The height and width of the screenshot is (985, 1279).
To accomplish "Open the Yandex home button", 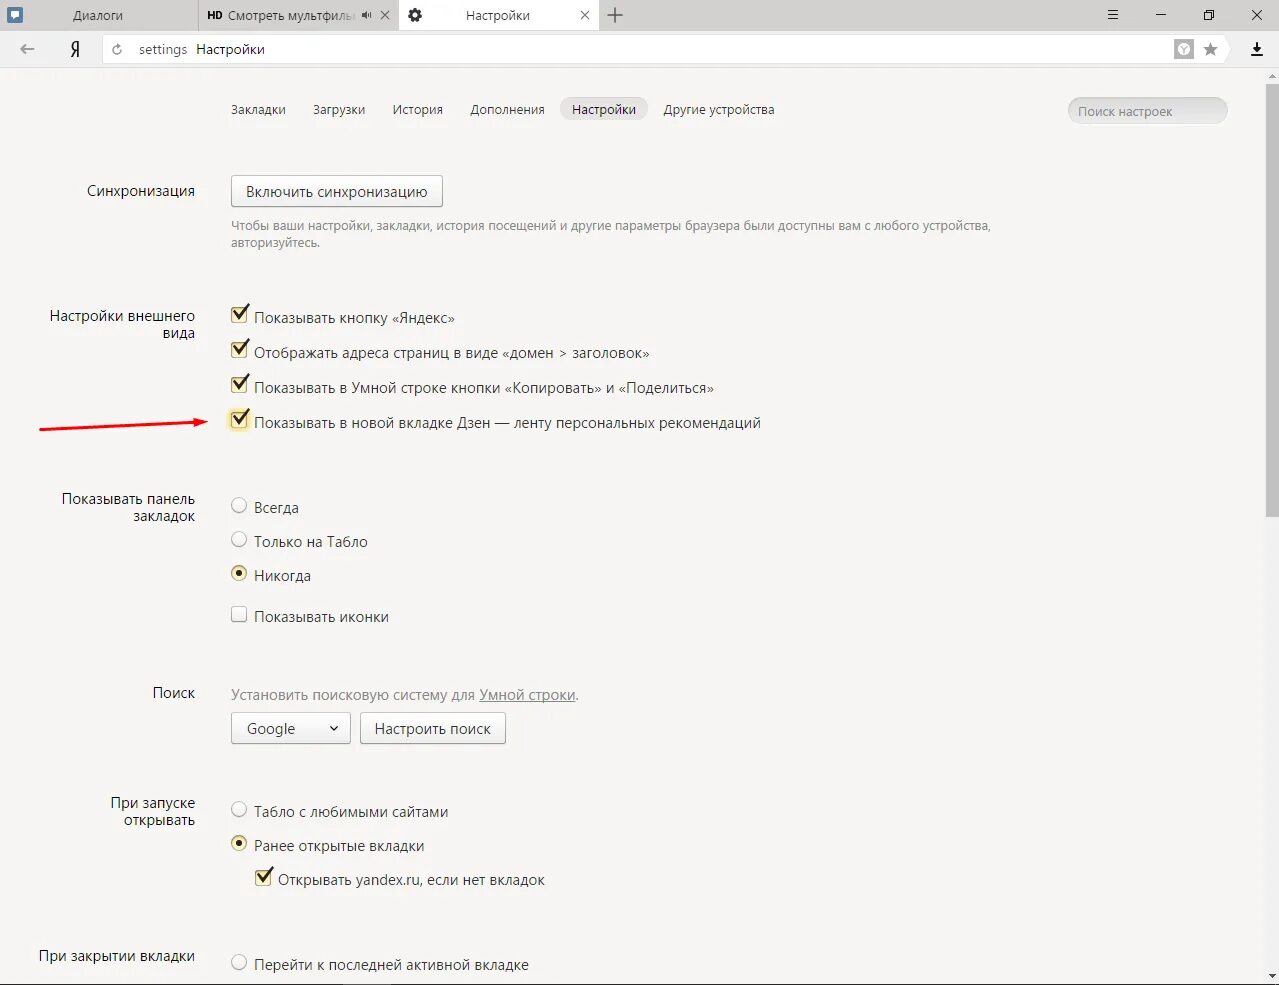I will (75, 49).
